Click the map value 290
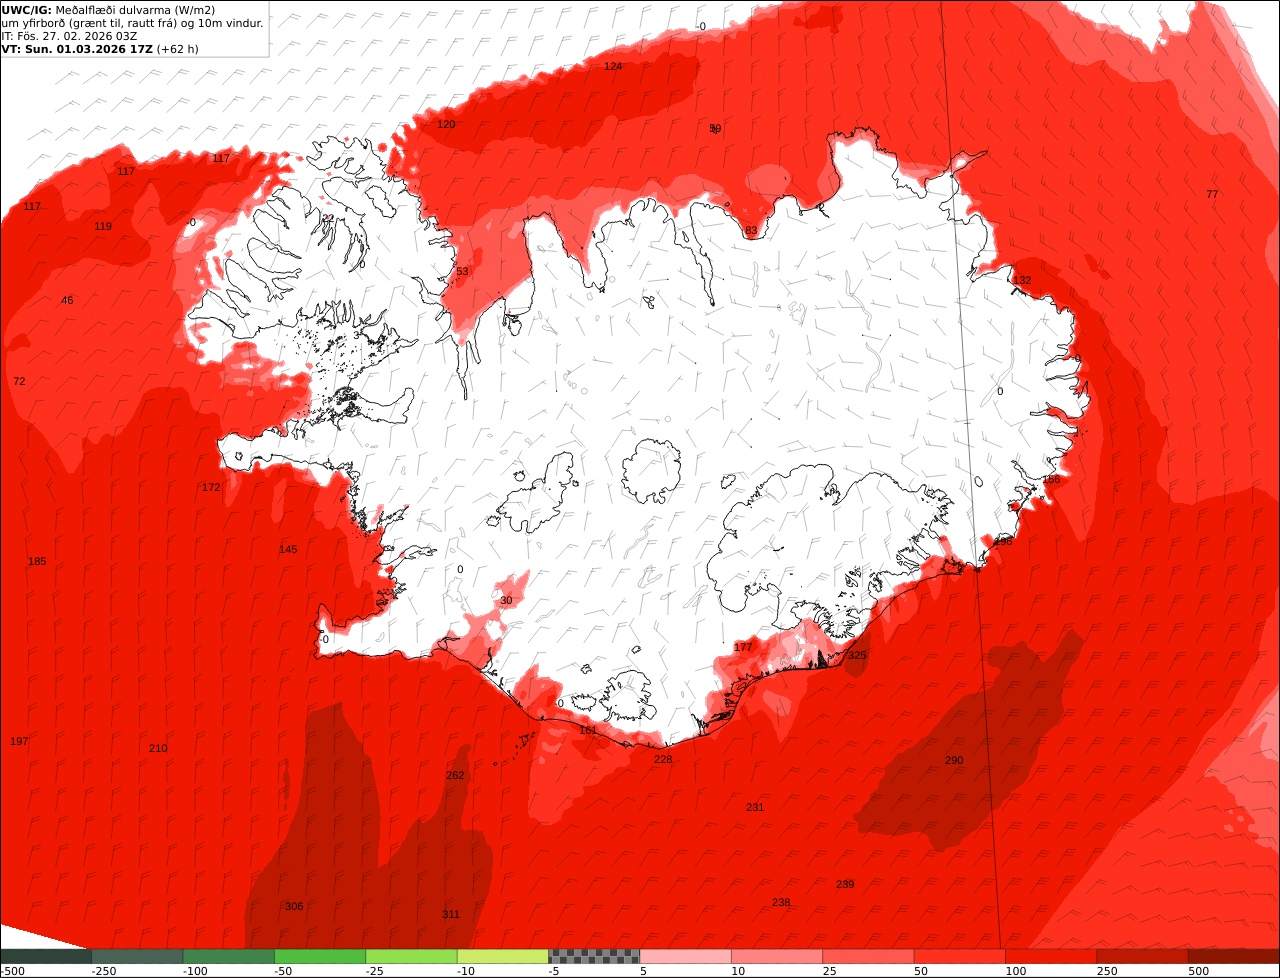This screenshot has height=978, width=1280. [954, 760]
